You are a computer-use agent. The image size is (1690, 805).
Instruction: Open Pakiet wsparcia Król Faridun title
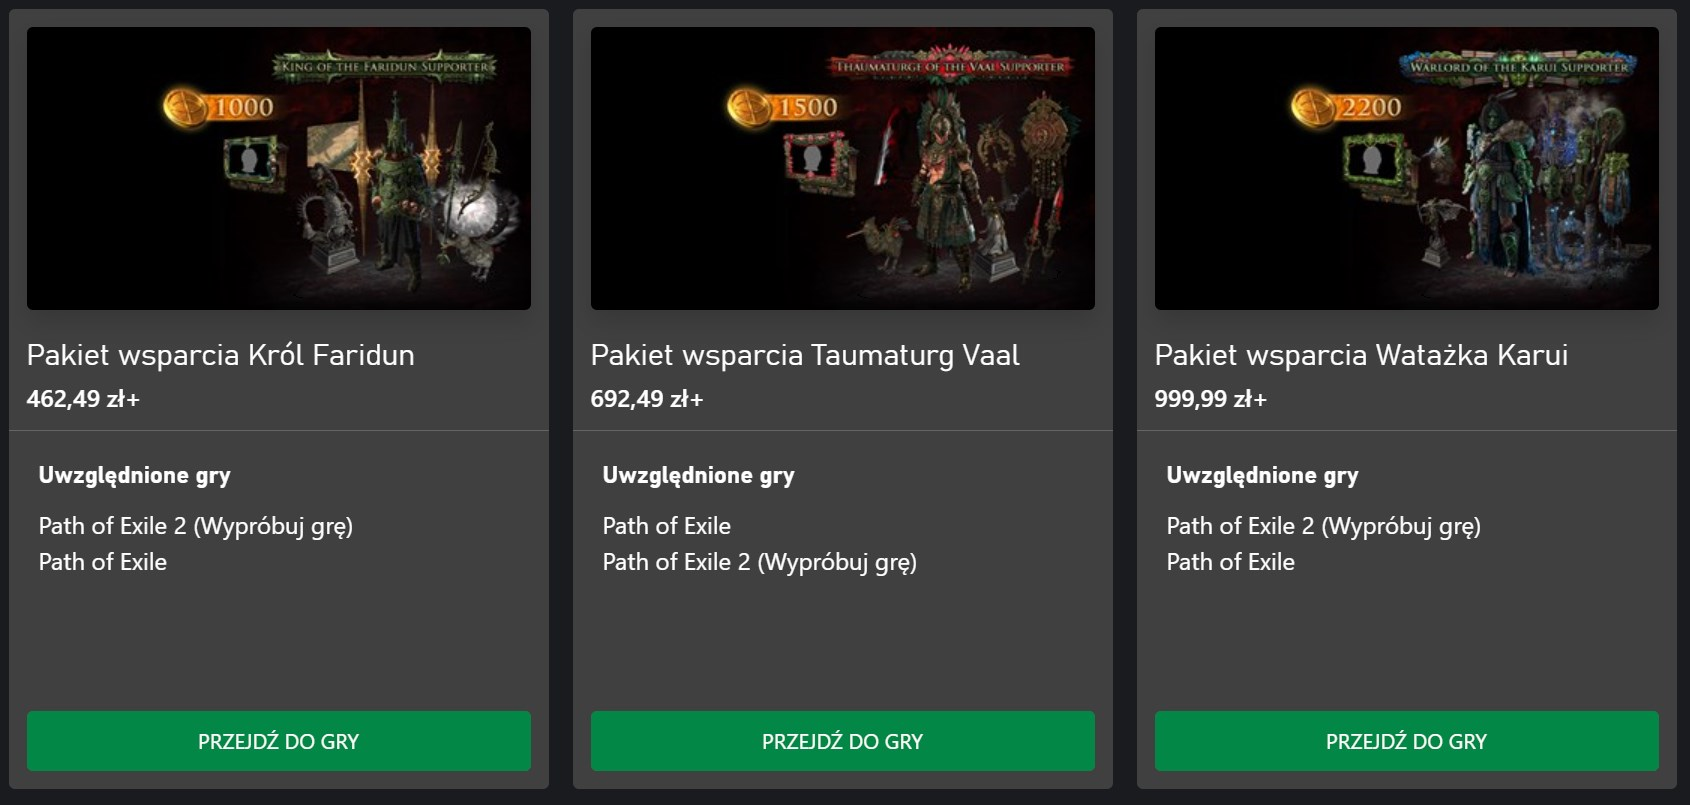220,355
